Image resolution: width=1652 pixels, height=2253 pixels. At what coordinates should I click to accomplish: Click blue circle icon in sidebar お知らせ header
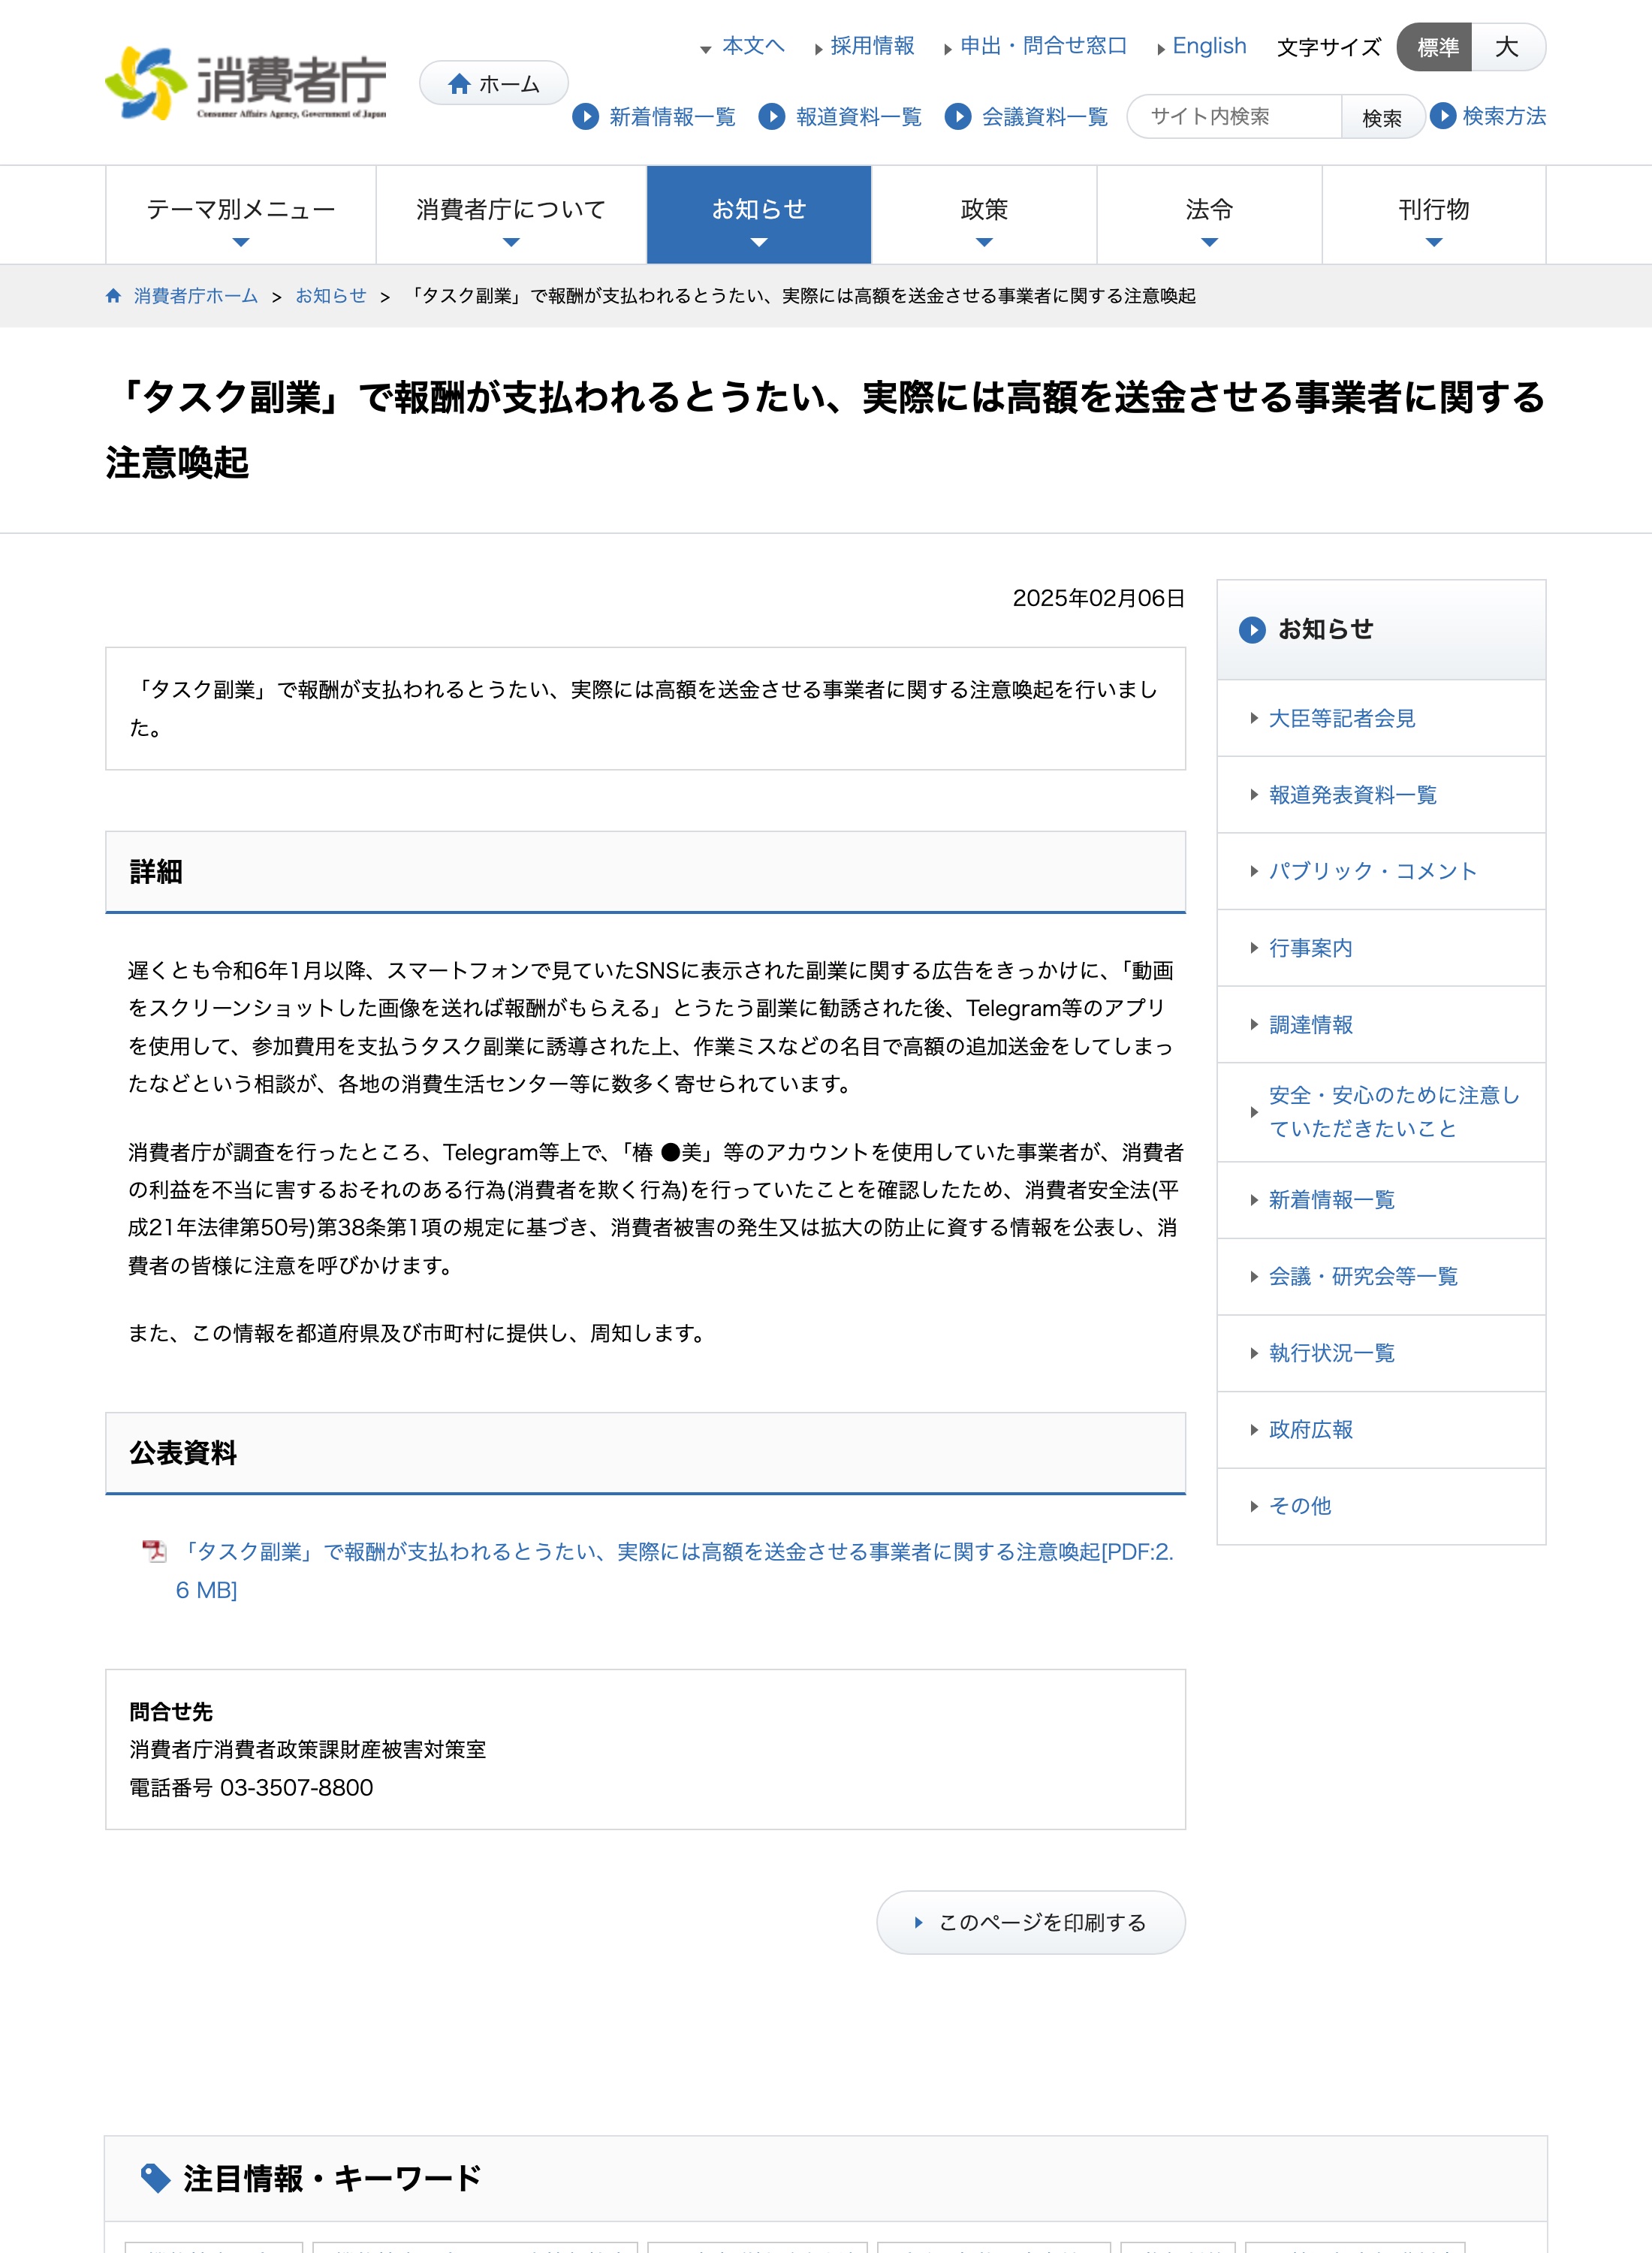pos(1252,630)
